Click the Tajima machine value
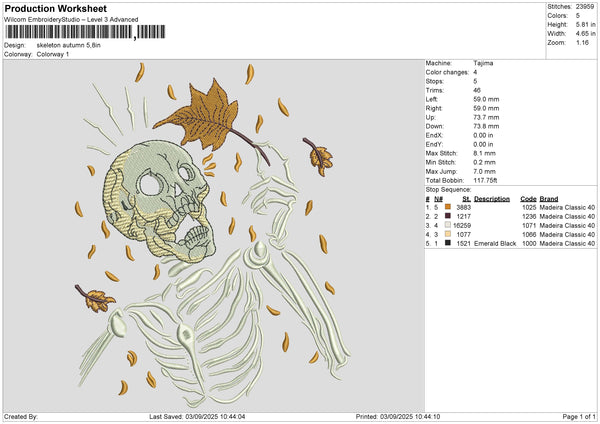Image resolution: width=600 pixels, height=424 pixels. click(483, 63)
